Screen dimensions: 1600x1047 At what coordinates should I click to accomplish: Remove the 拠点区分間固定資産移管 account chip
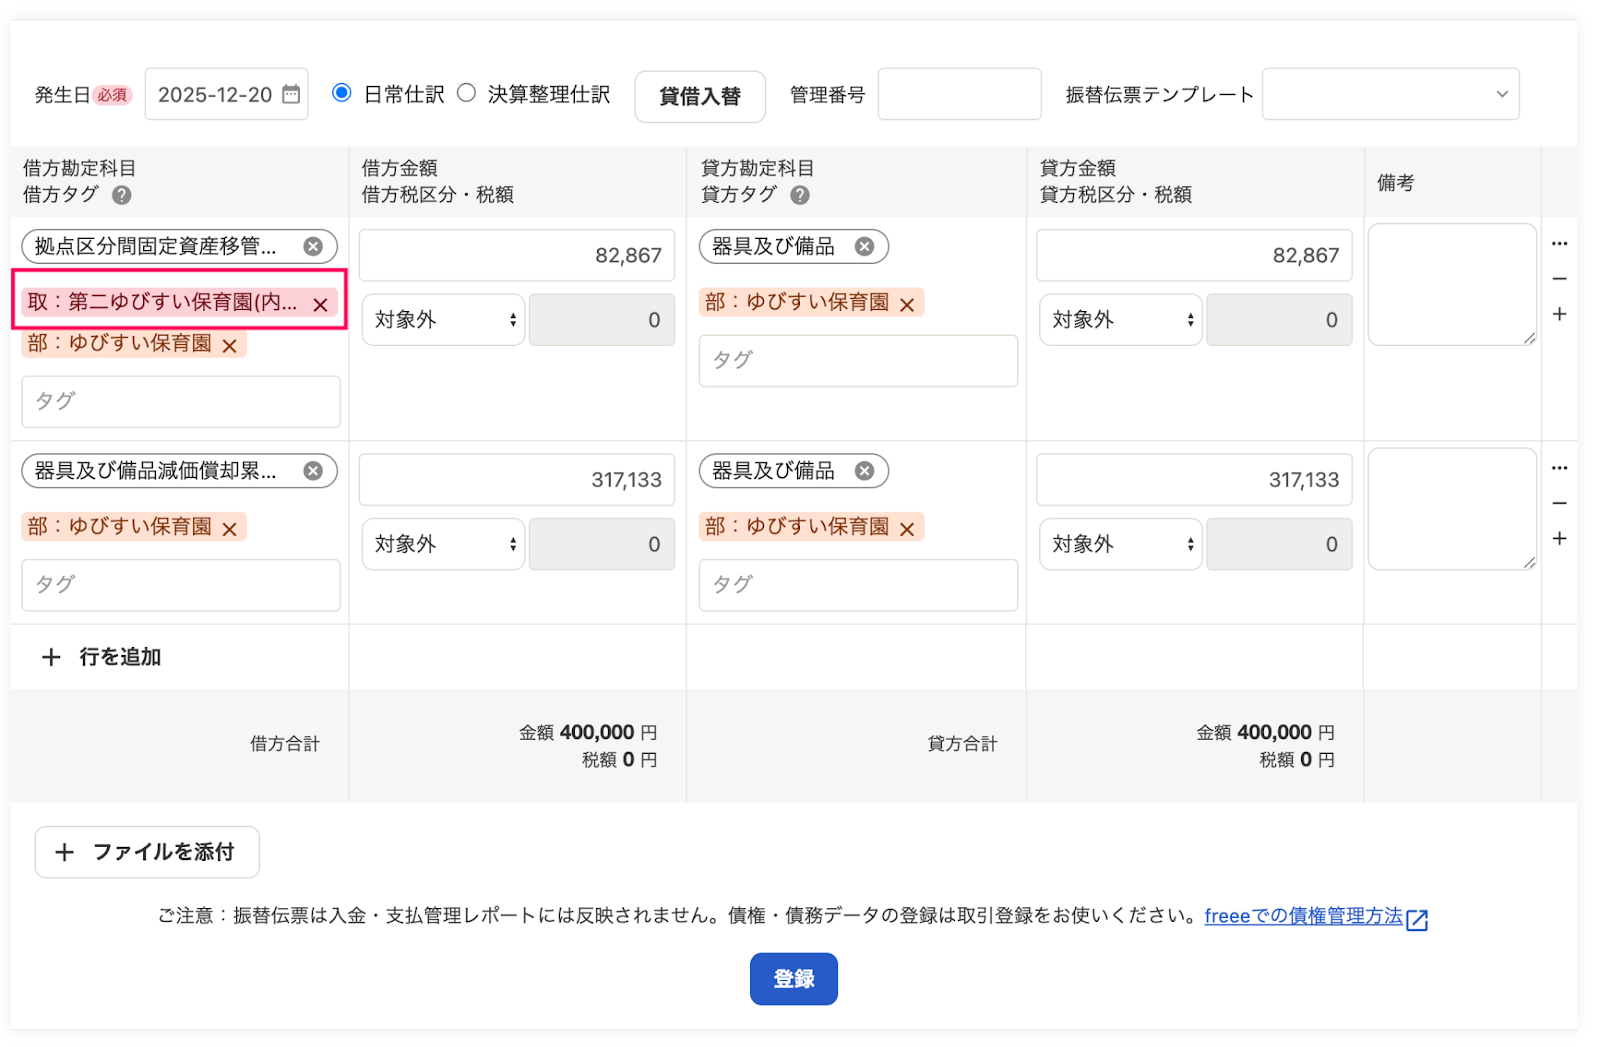(x=315, y=246)
